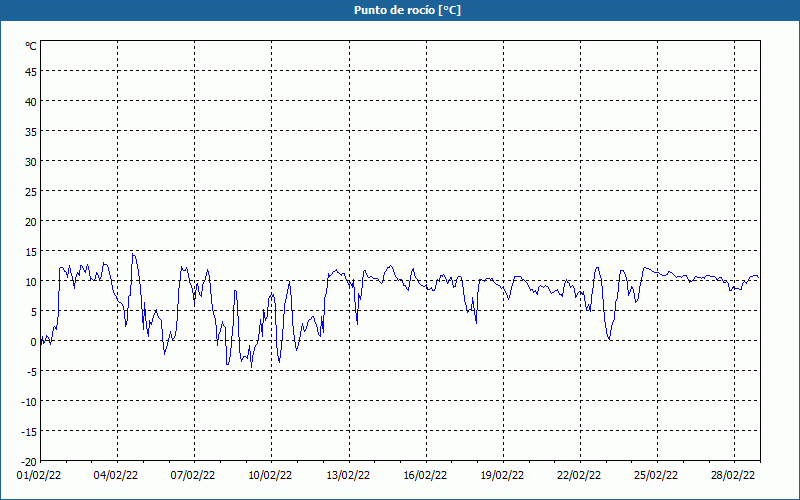Click the y-axis value 0
800x500 pixels.
click(x=34, y=342)
